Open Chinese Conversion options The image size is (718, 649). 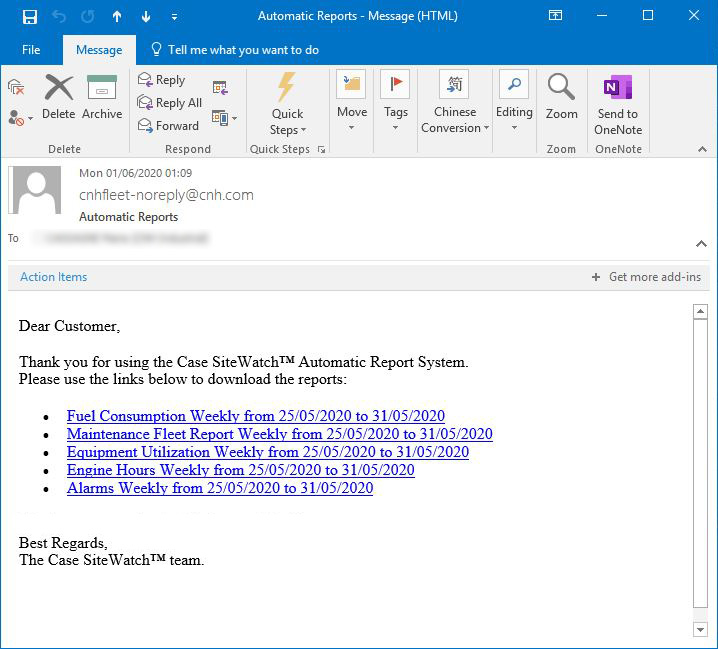tap(455, 102)
